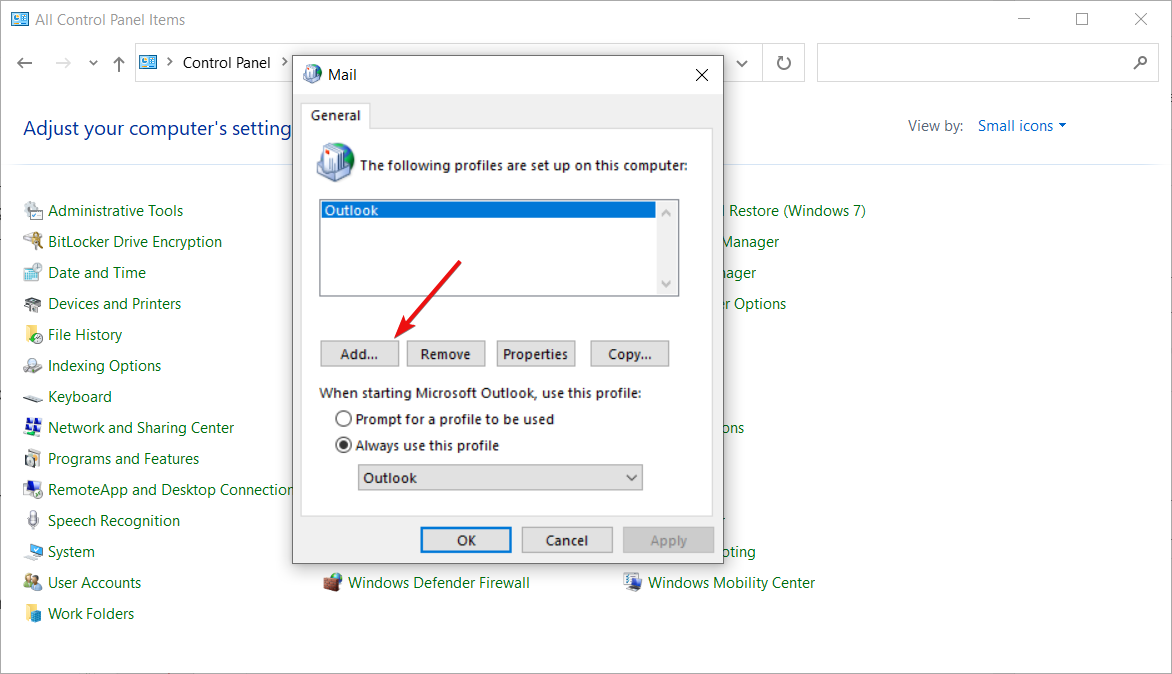Click the search magnifier icon
The height and width of the screenshot is (674, 1172).
coord(1140,63)
